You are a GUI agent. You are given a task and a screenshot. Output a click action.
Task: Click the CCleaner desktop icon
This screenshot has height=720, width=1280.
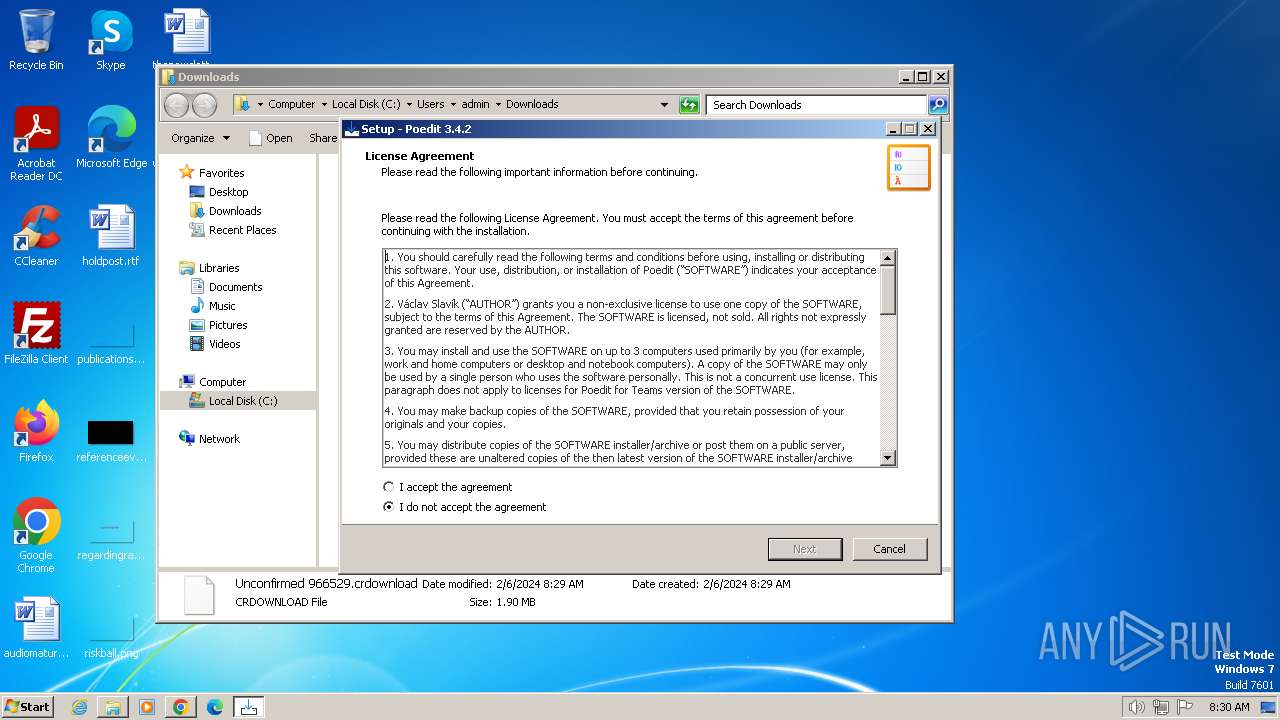[x=36, y=236]
